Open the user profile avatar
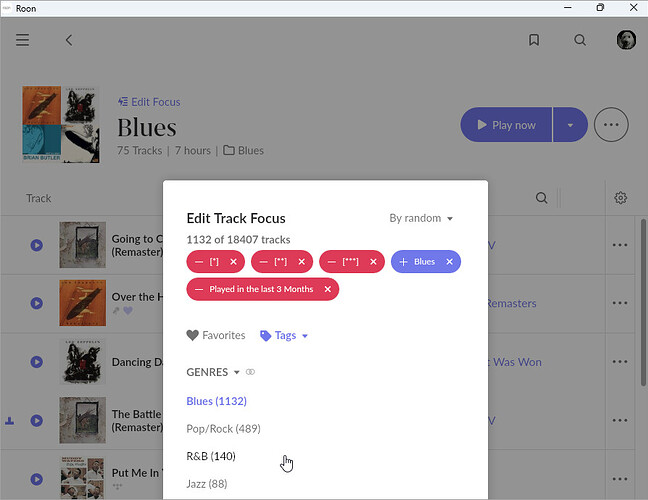 coord(626,40)
